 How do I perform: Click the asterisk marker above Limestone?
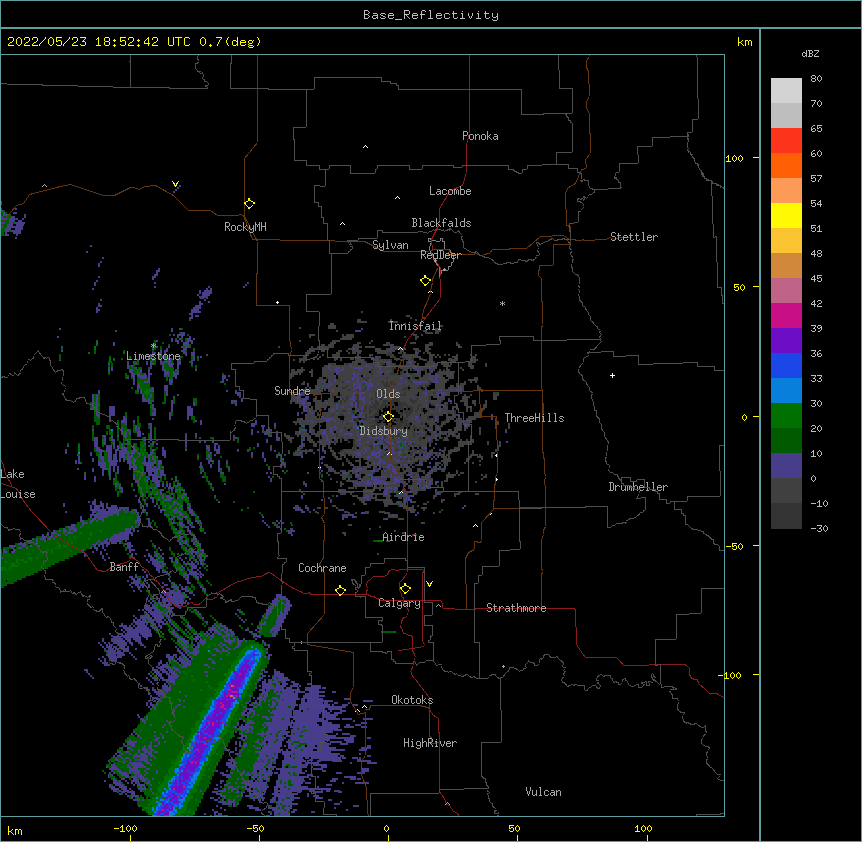click(153, 346)
